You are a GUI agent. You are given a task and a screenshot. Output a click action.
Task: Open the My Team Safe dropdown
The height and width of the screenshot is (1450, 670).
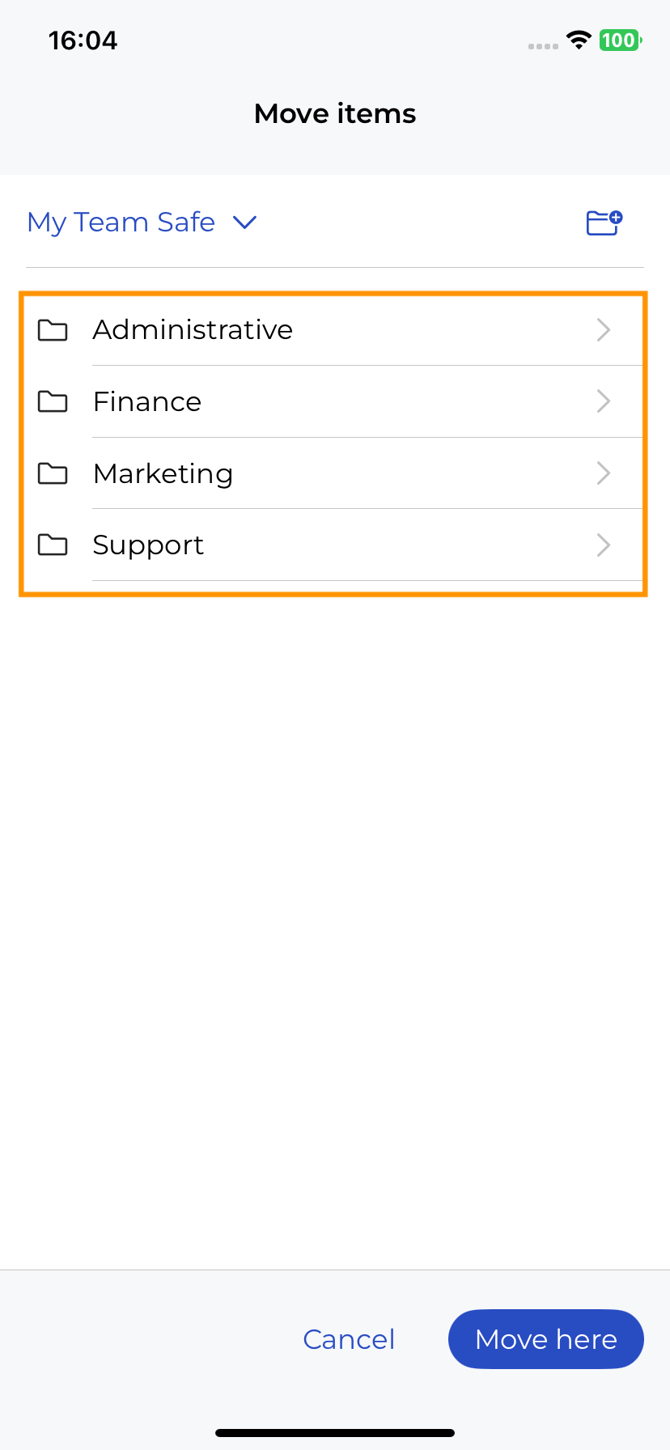click(x=121, y=222)
